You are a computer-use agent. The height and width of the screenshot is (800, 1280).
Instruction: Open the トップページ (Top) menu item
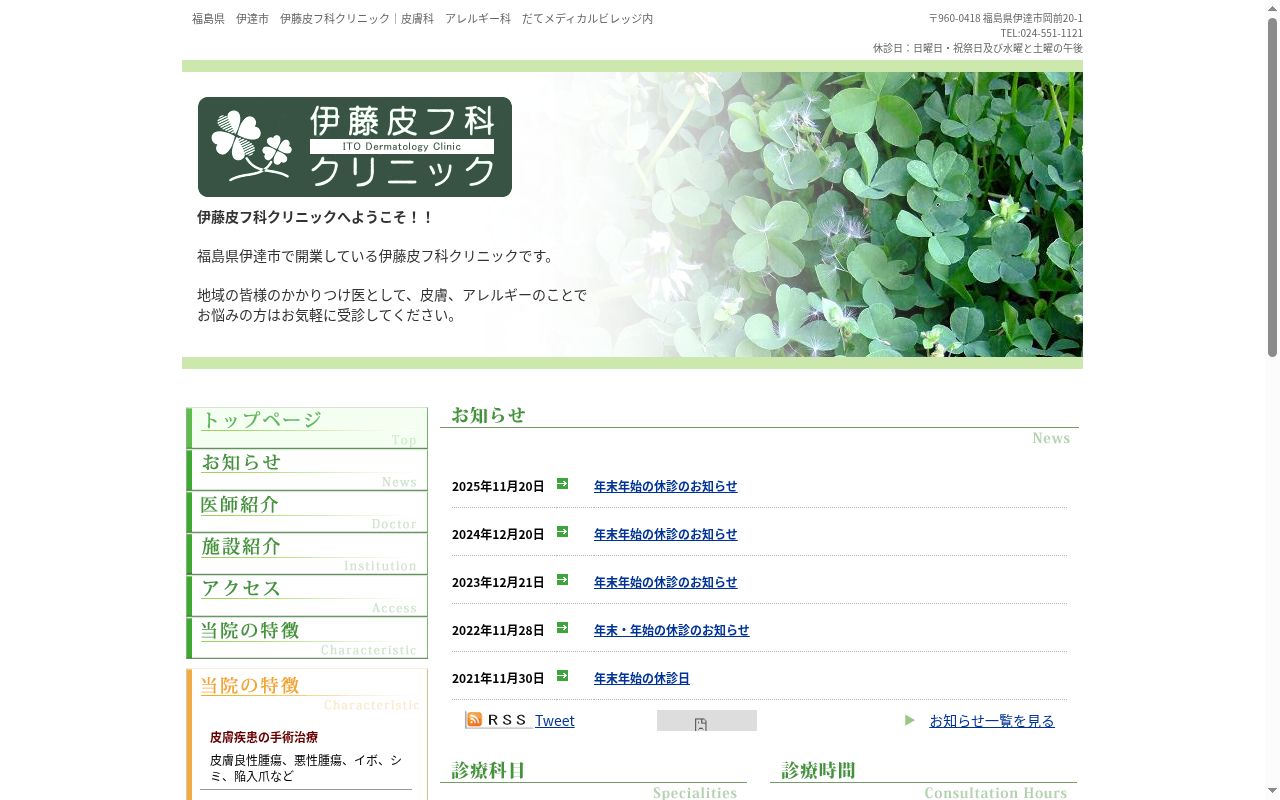click(307, 428)
